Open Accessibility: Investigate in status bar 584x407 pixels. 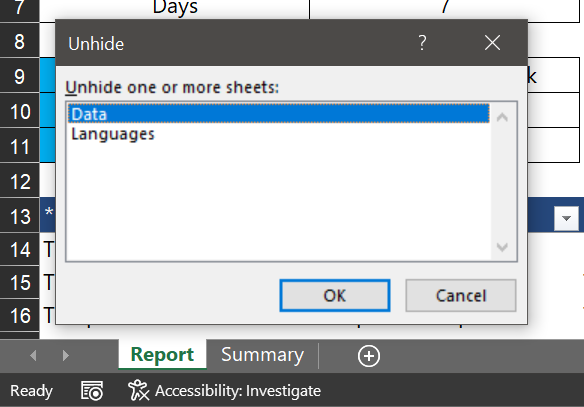pyautogui.click(x=225, y=391)
